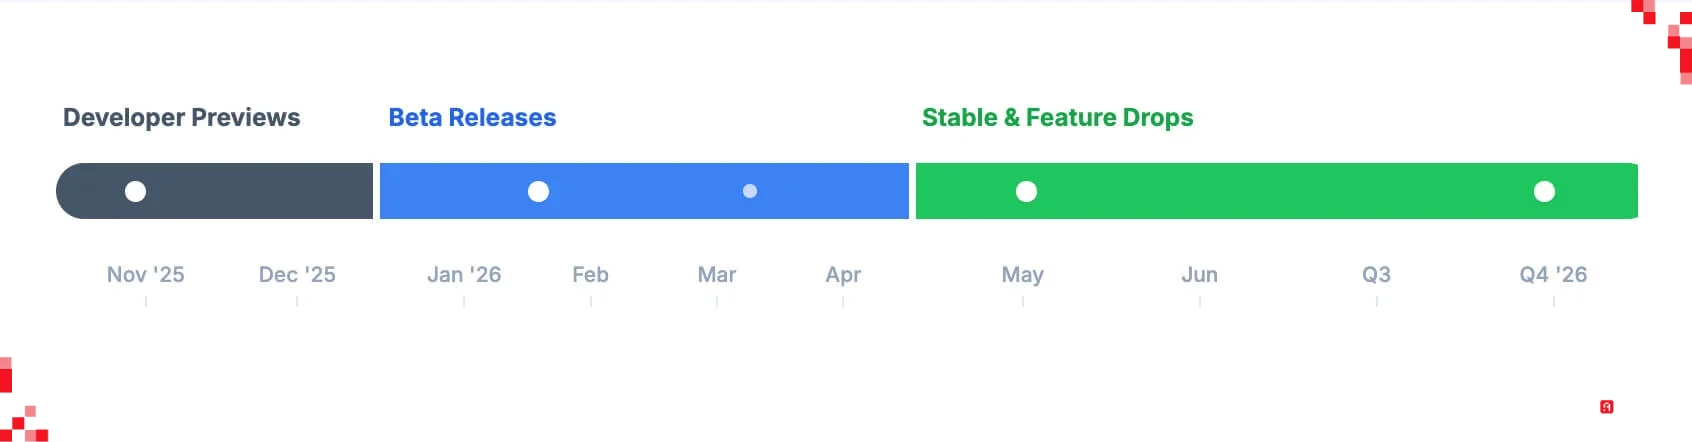Click the May timeline label
The width and height of the screenshot is (1692, 442).
point(1022,275)
